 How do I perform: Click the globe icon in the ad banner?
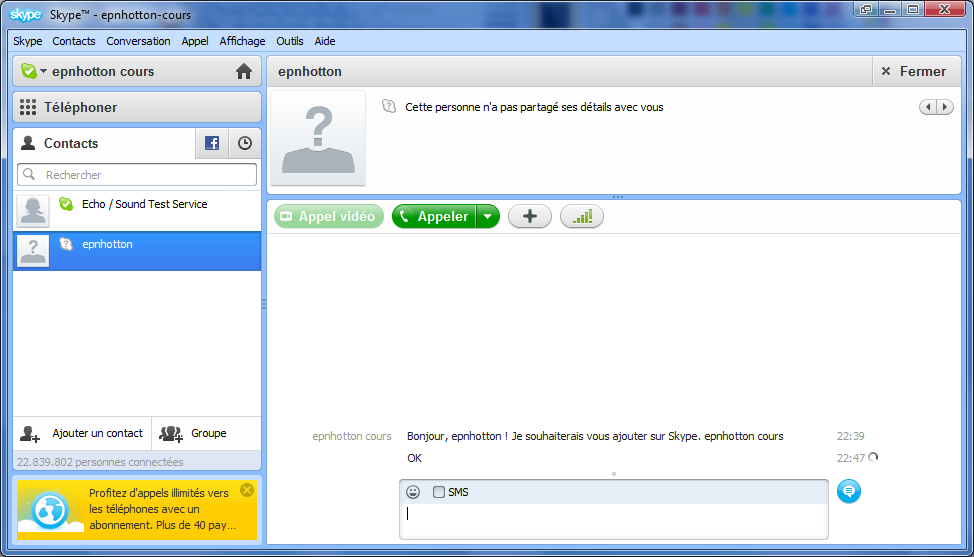coord(50,511)
